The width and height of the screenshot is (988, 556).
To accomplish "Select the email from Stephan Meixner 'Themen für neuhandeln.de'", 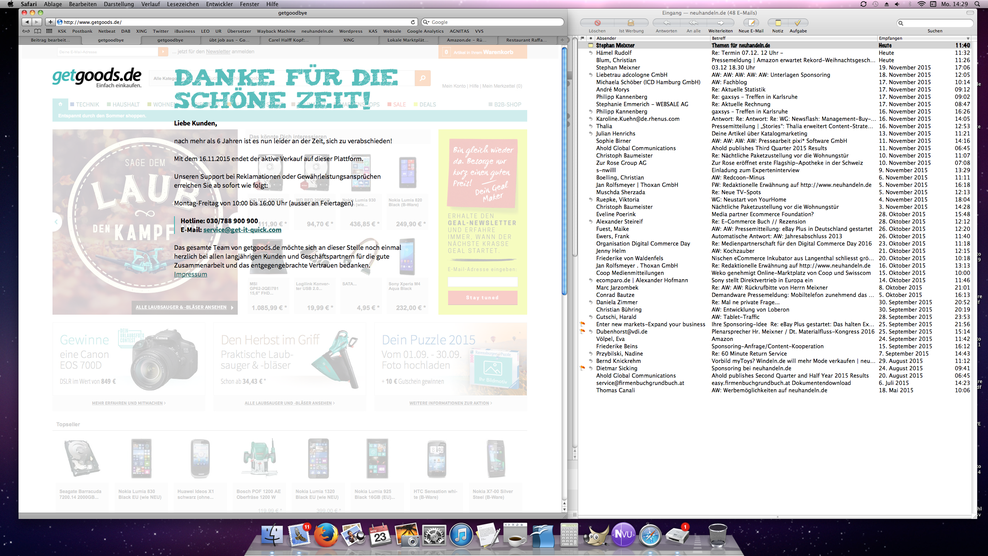I will coord(775,45).
